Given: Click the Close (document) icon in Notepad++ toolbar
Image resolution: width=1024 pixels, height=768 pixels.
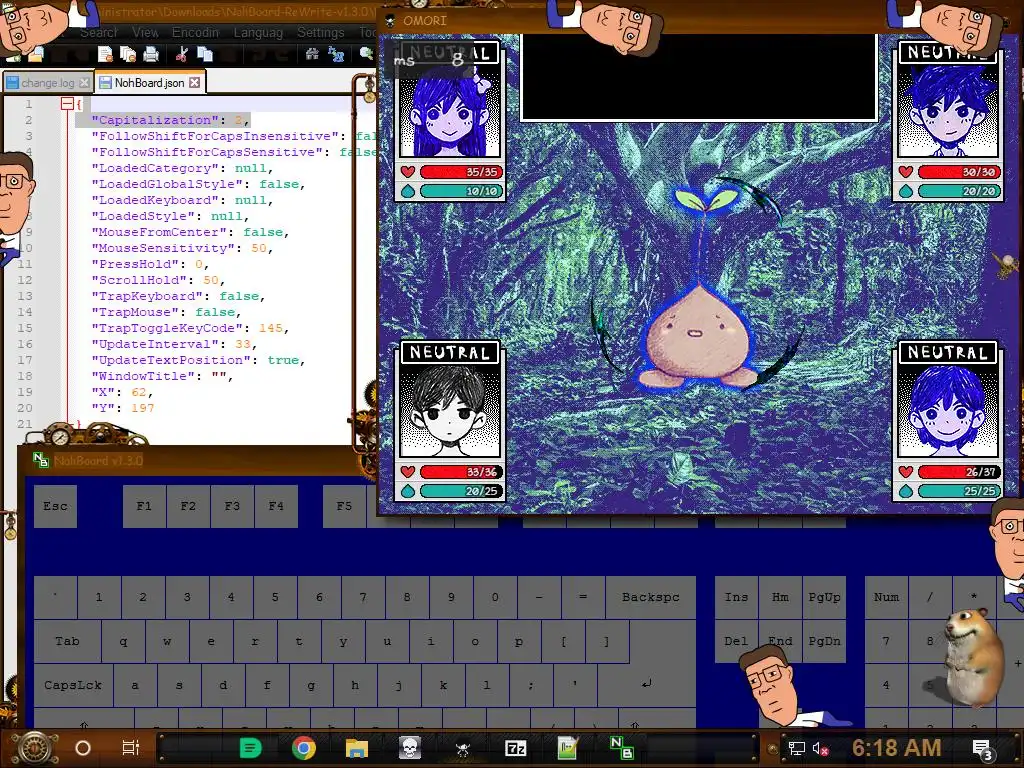Looking at the screenshot, I should tap(105, 55).
